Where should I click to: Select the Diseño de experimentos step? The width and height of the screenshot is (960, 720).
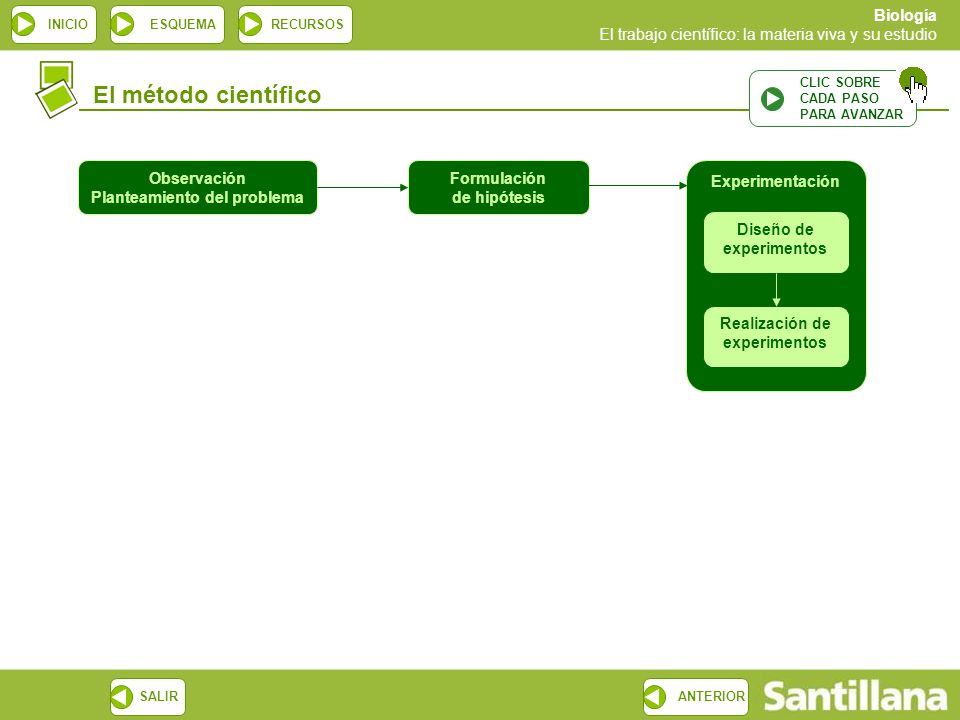(x=776, y=242)
